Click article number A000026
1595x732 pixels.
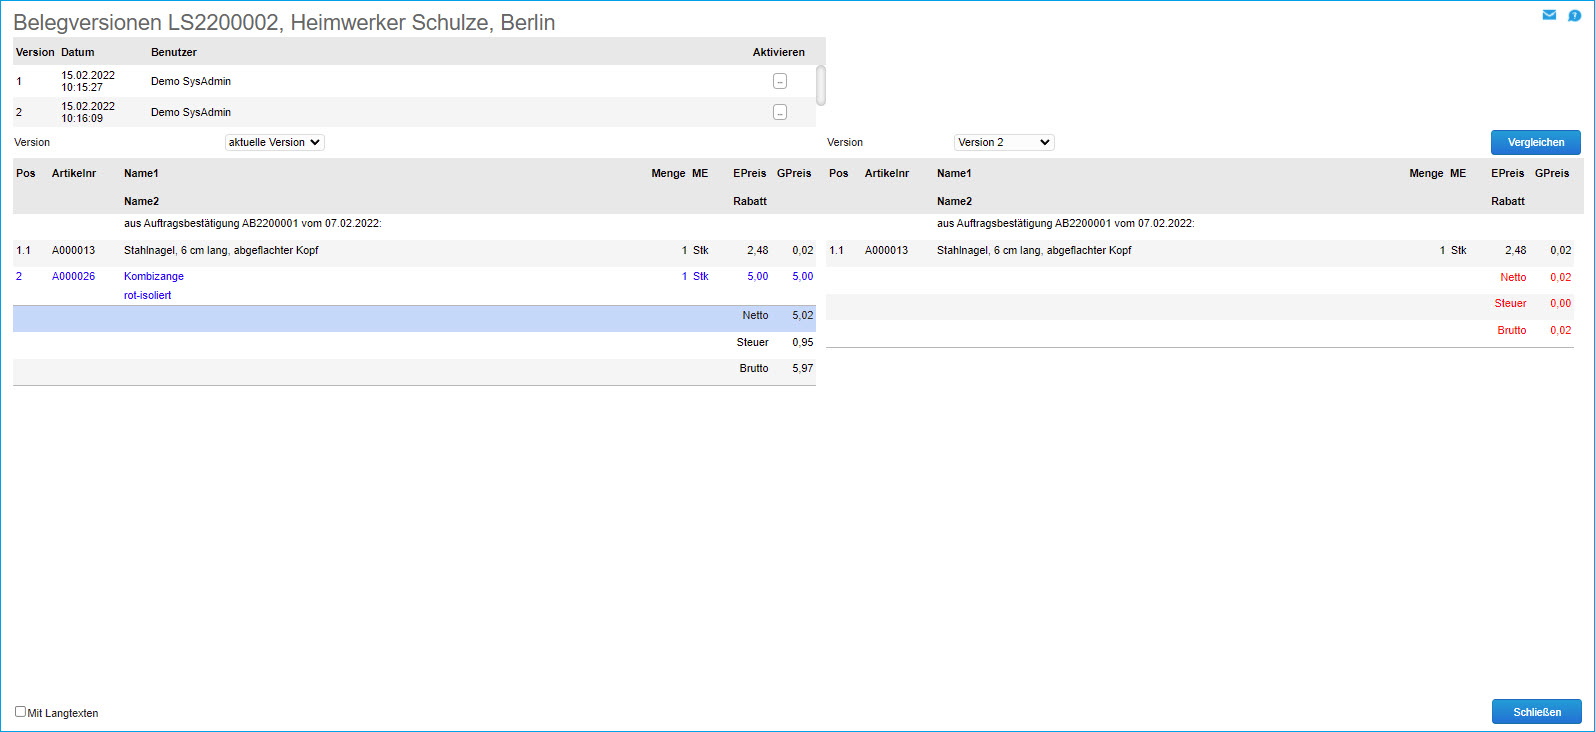(73, 276)
